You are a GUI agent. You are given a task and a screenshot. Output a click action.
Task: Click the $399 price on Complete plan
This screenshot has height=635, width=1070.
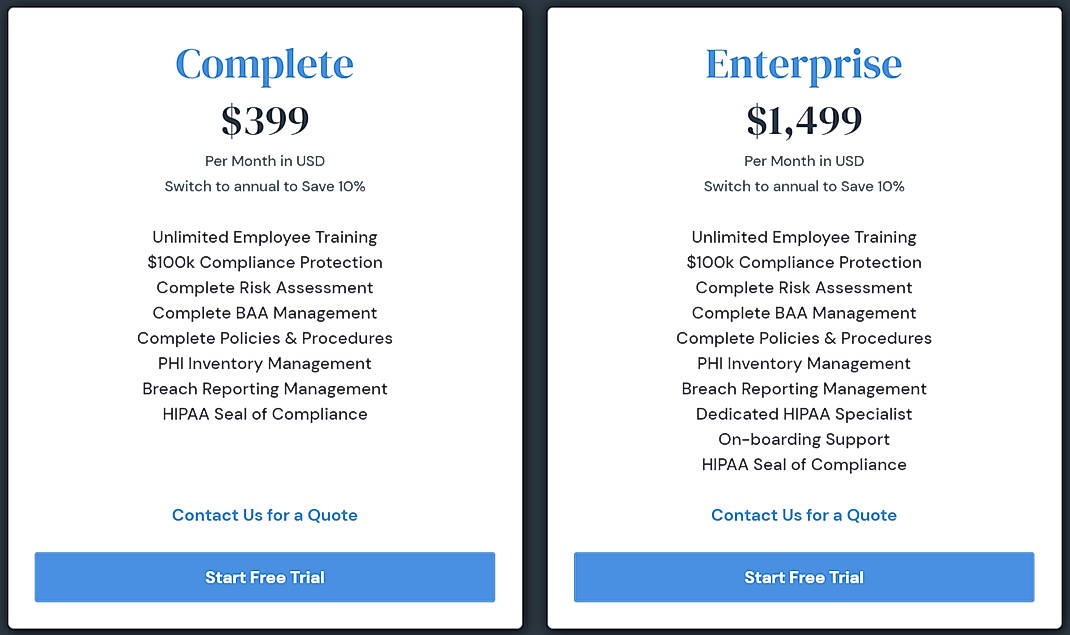click(x=264, y=118)
